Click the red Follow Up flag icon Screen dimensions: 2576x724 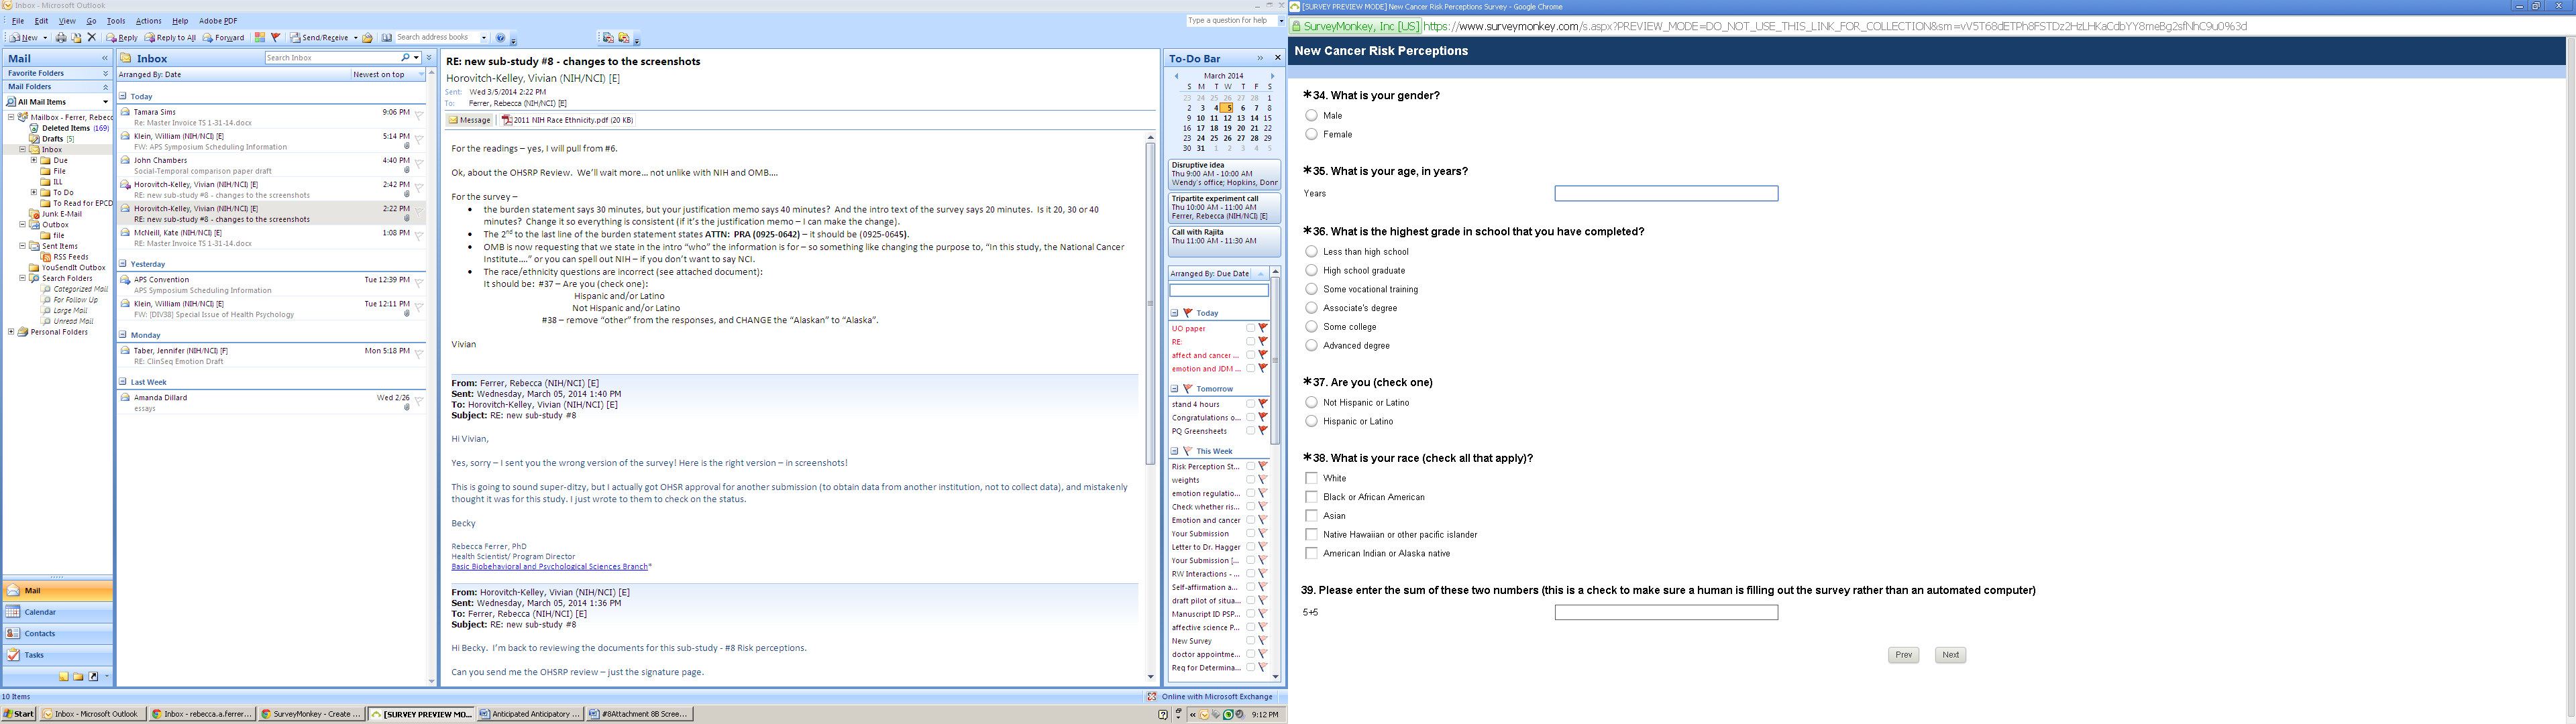tap(275, 38)
